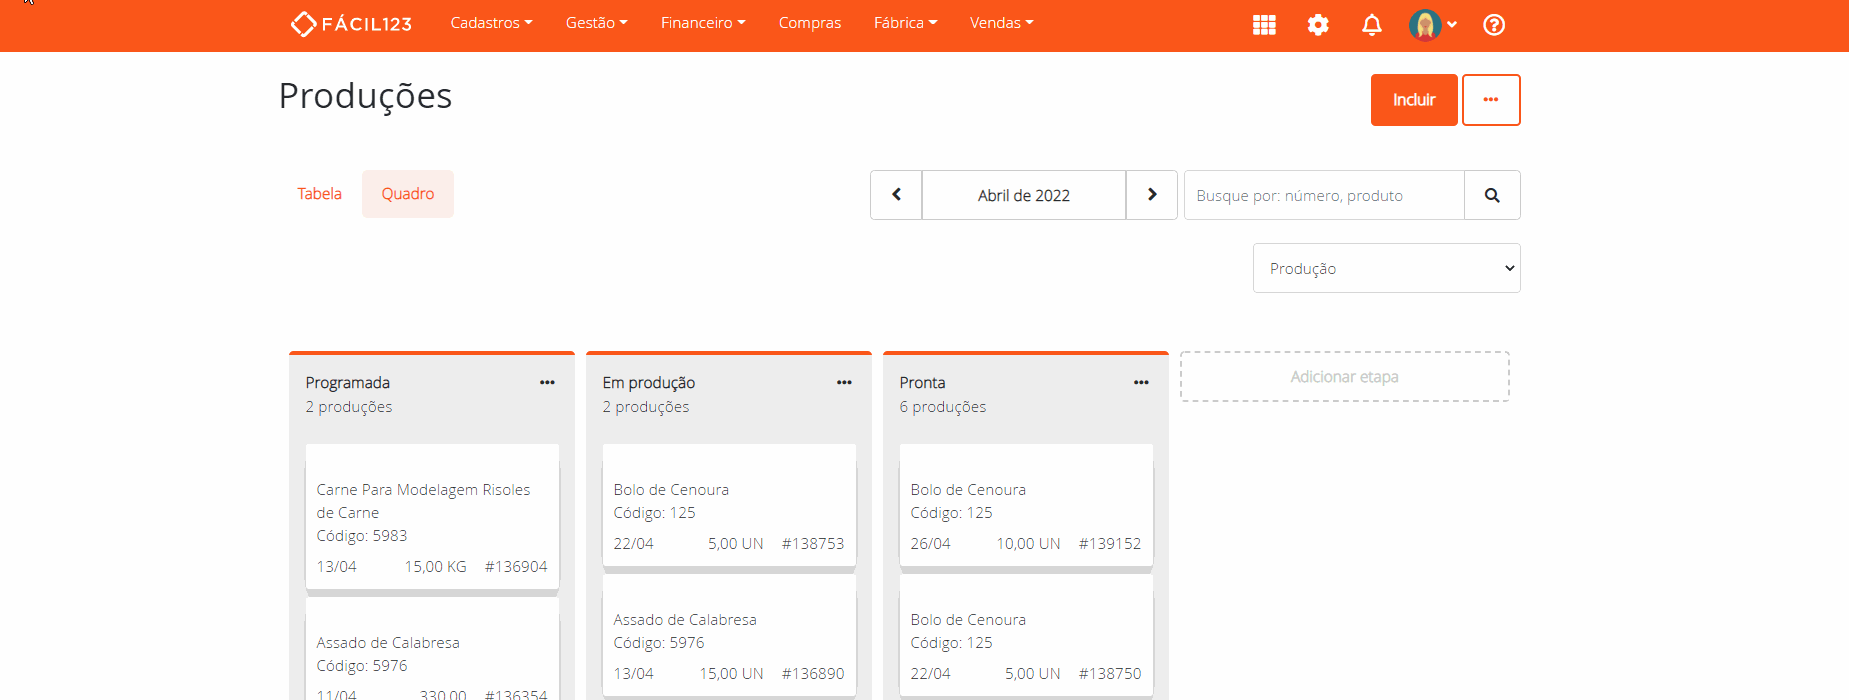
Task: Open Pronta column options menu
Action: click(x=1141, y=383)
